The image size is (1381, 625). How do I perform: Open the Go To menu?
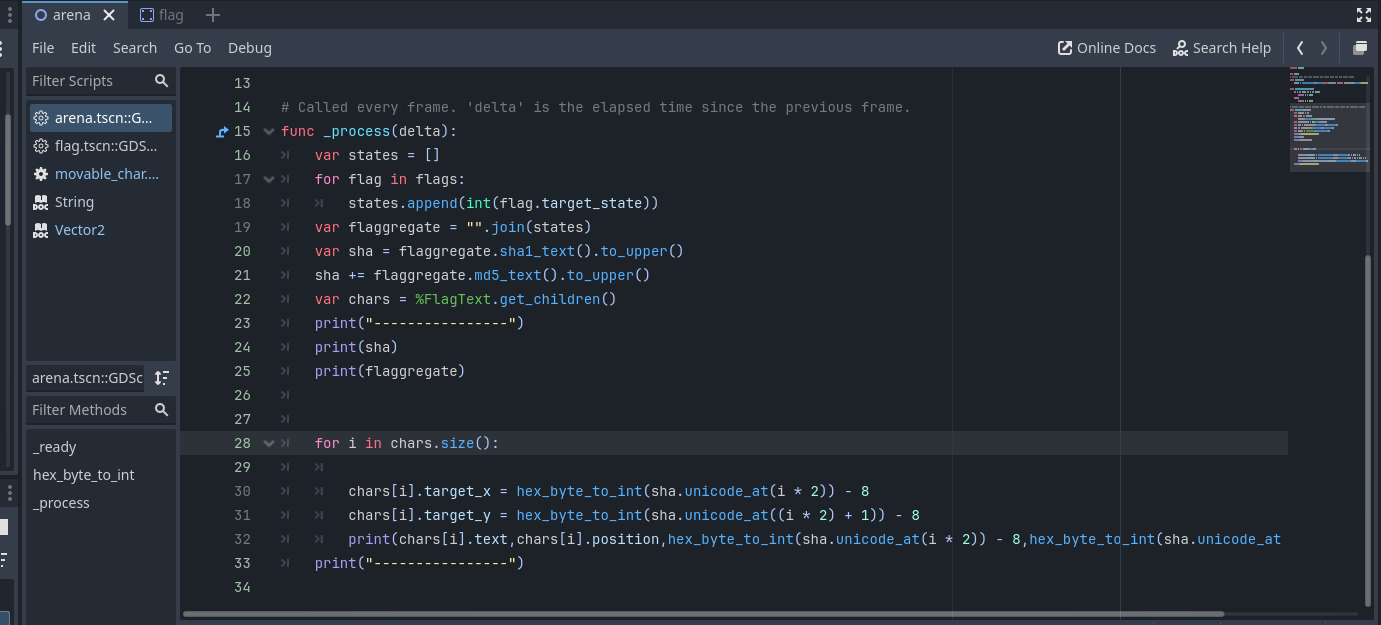192,48
